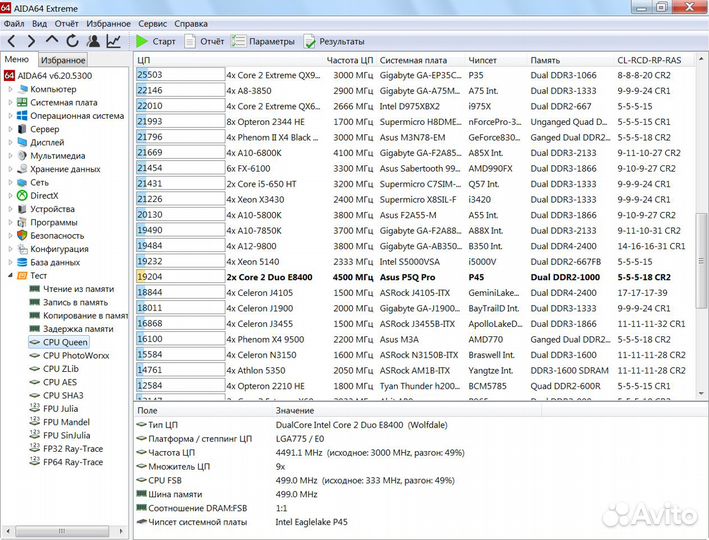Open the DirectX tree item
This screenshot has width=709, height=540.
coord(43,196)
